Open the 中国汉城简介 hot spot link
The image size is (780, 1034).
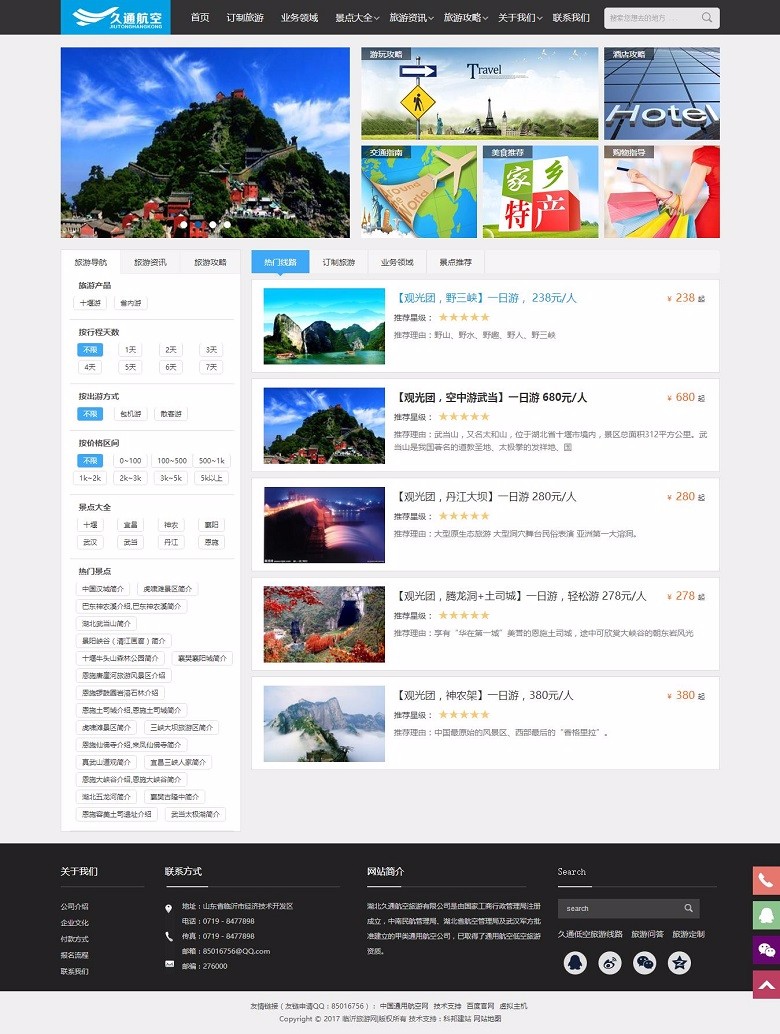[103, 588]
